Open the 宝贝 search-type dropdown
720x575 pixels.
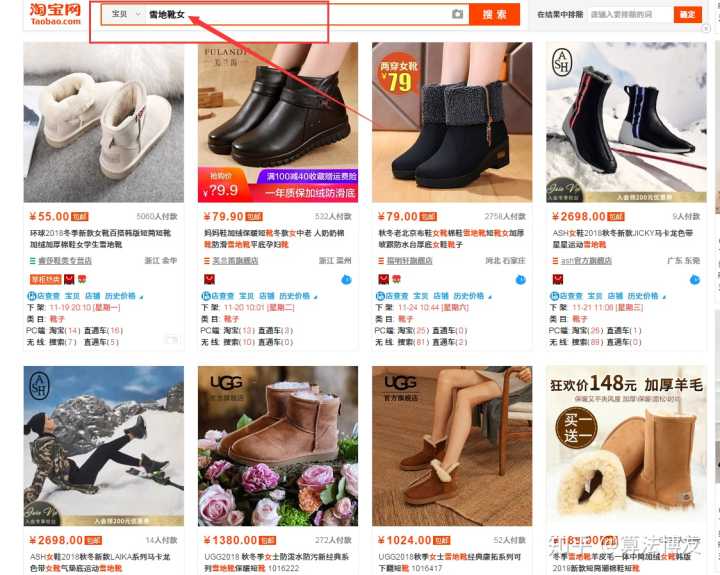[126, 14]
